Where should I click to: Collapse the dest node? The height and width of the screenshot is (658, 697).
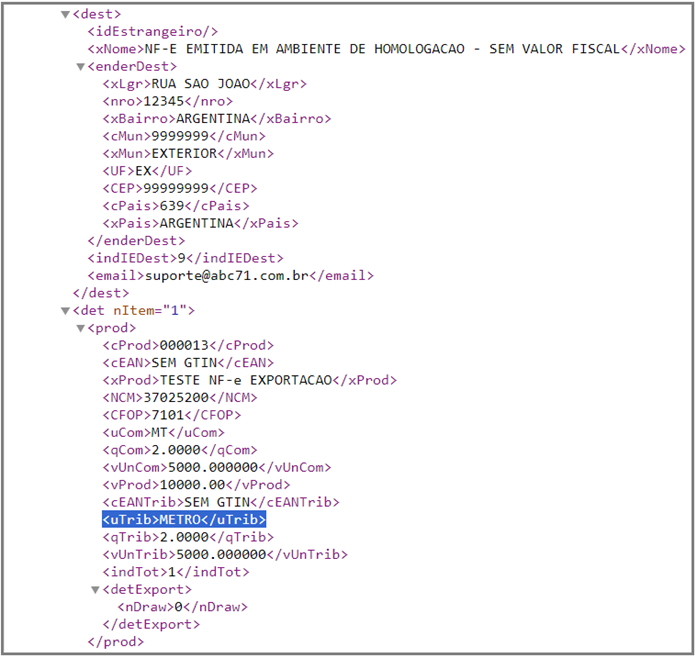pyautogui.click(x=65, y=15)
